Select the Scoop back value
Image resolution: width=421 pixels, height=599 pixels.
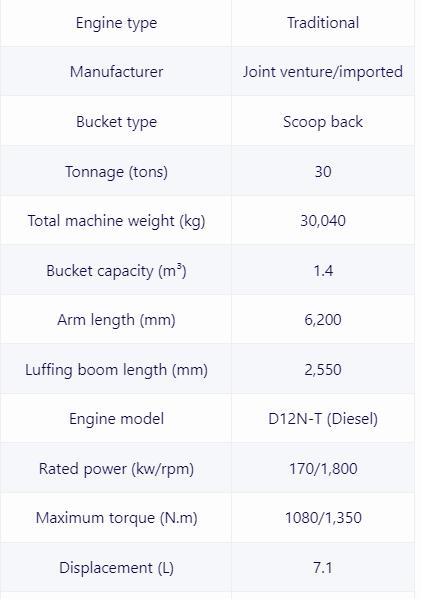pyautogui.click(x=323, y=121)
